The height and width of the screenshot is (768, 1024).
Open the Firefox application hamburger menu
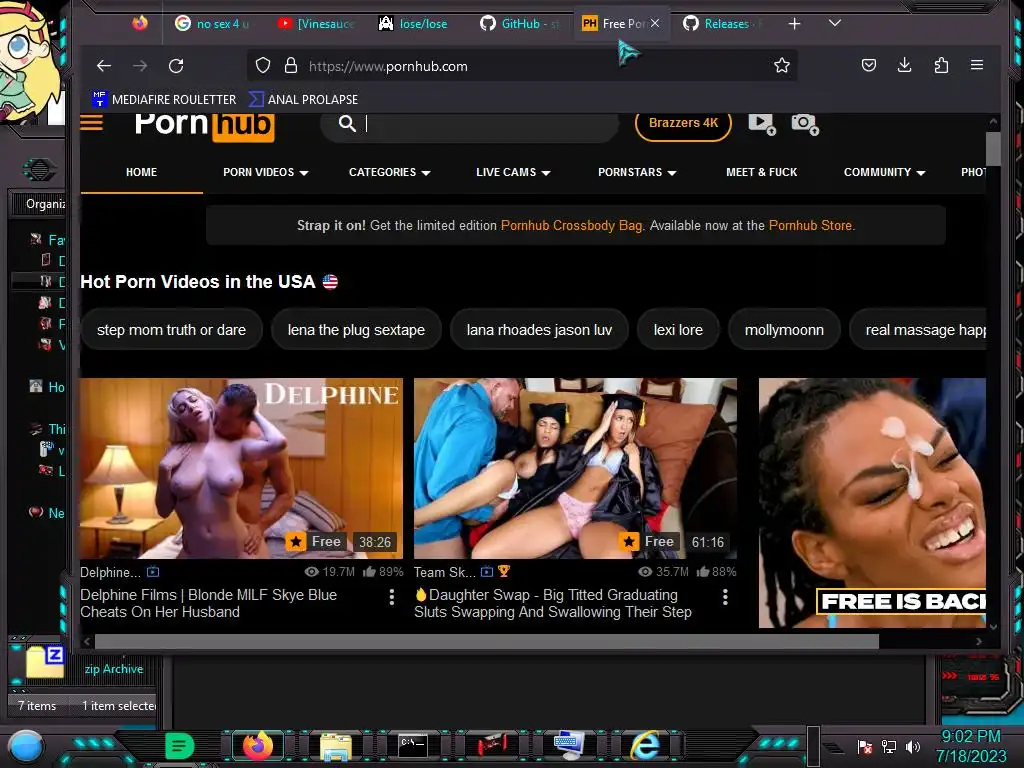(x=977, y=65)
